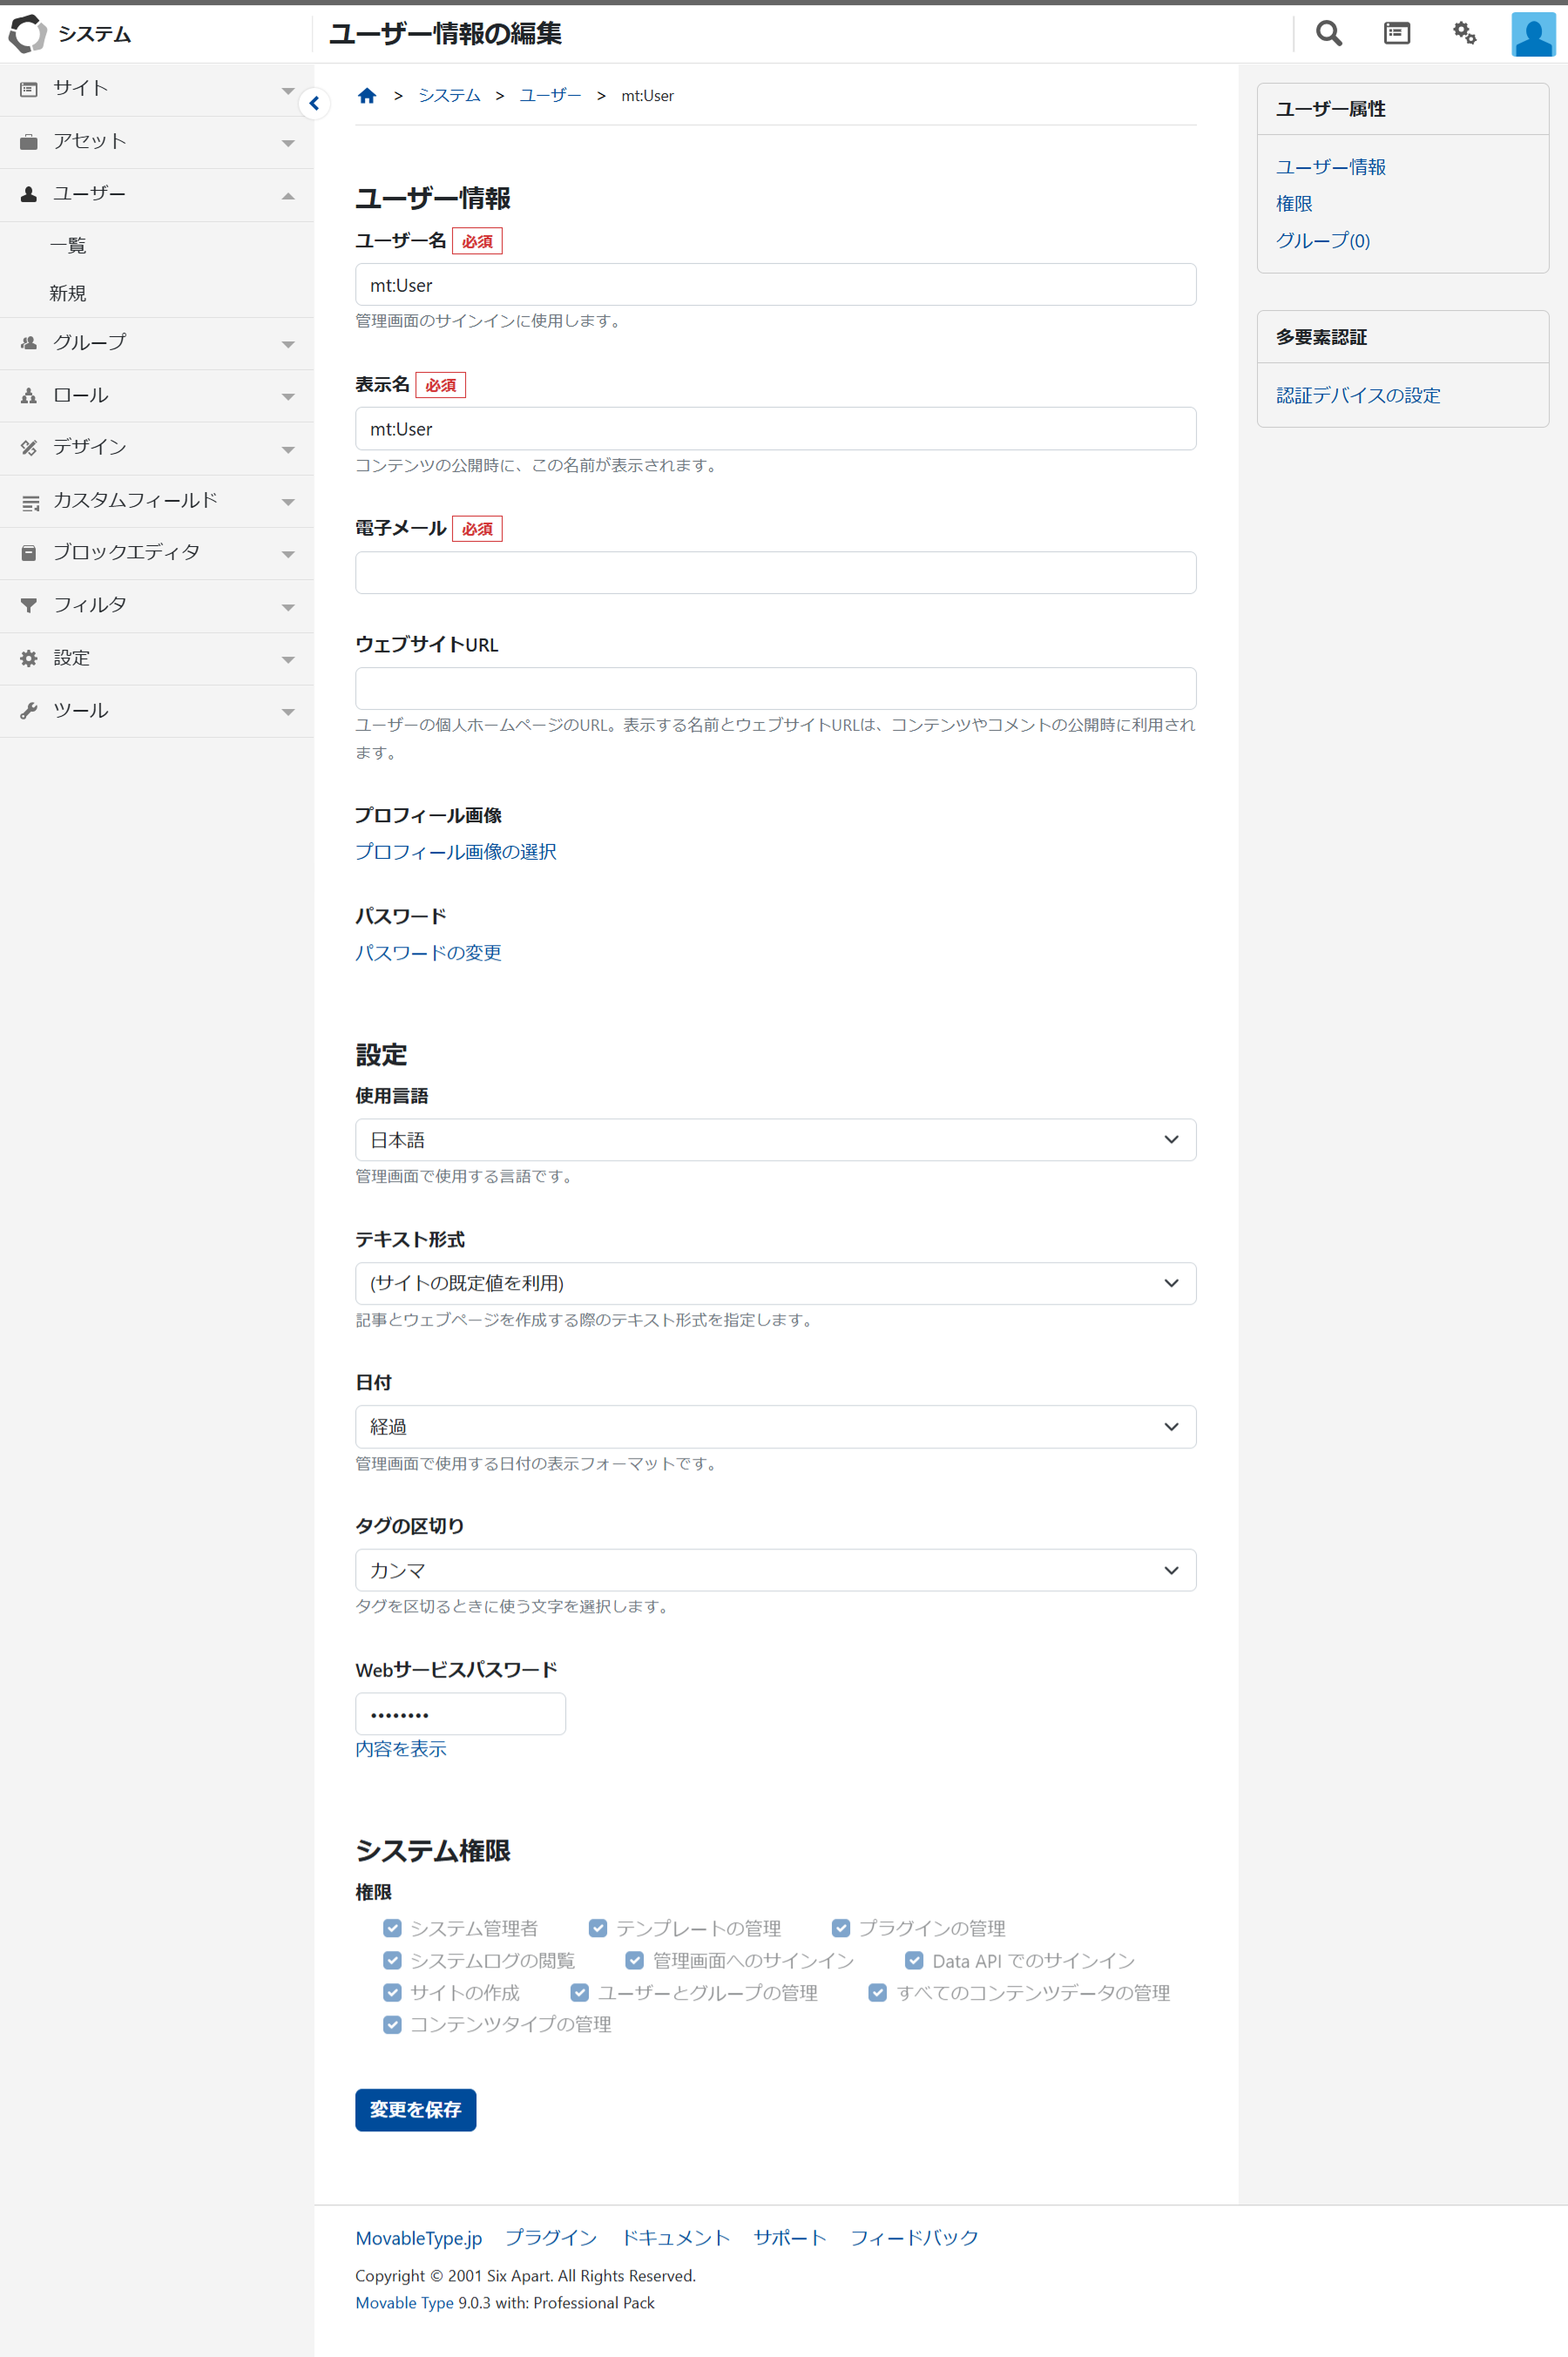Open the デザイン section icon
This screenshot has width=1568, height=2357.
27,447
